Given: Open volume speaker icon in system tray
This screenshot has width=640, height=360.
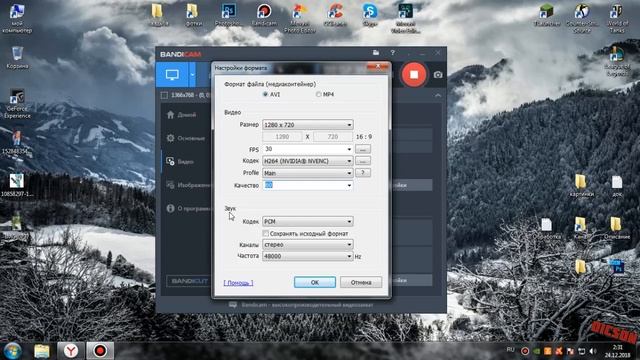Looking at the screenshot, I should (593, 351).
